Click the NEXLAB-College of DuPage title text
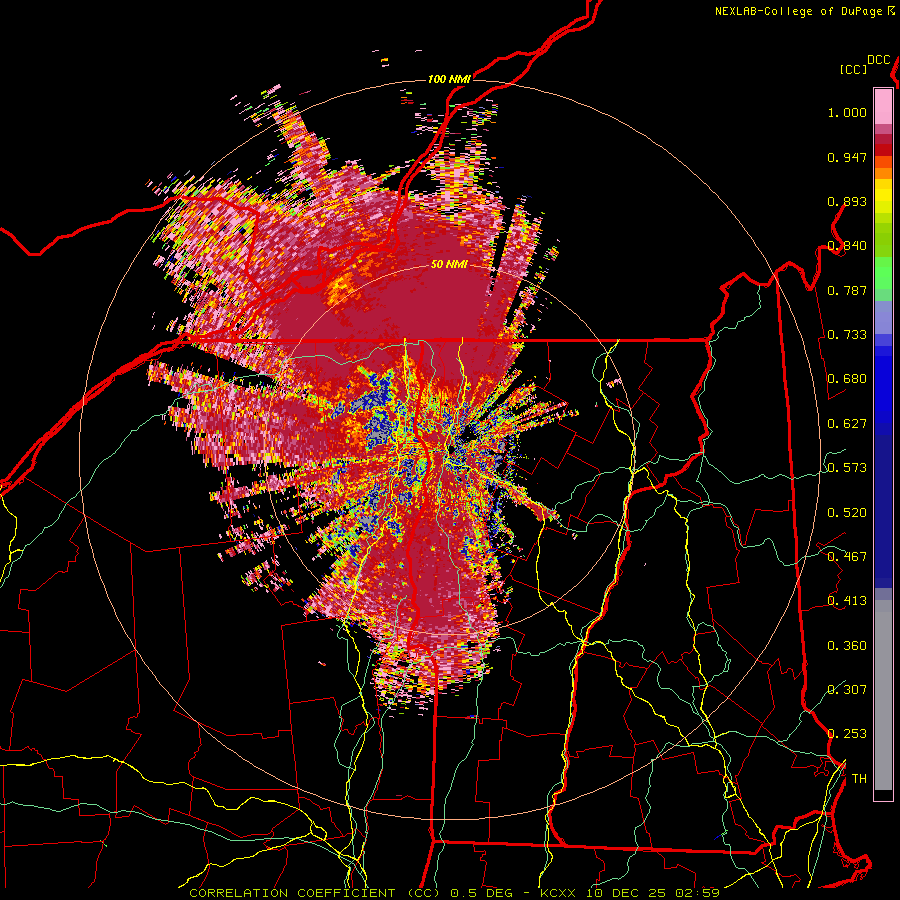This screenshot has height=900, width=900. coord(801,11)
